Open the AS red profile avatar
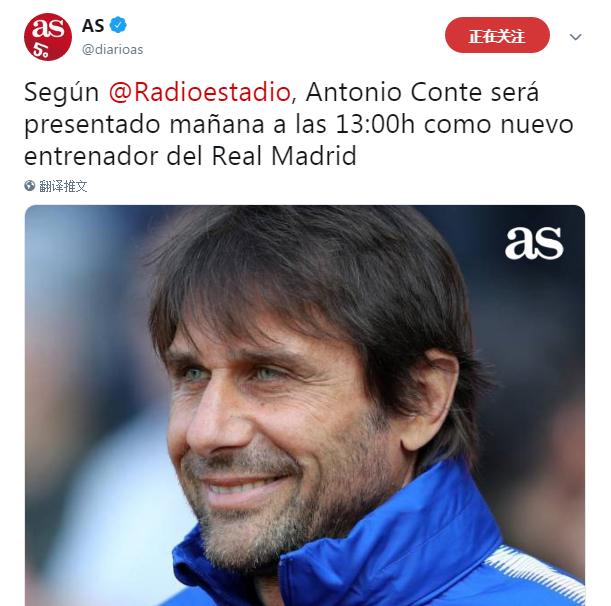Image resolution: width=611 pixels, height=606 pixels. pos(48,37)
